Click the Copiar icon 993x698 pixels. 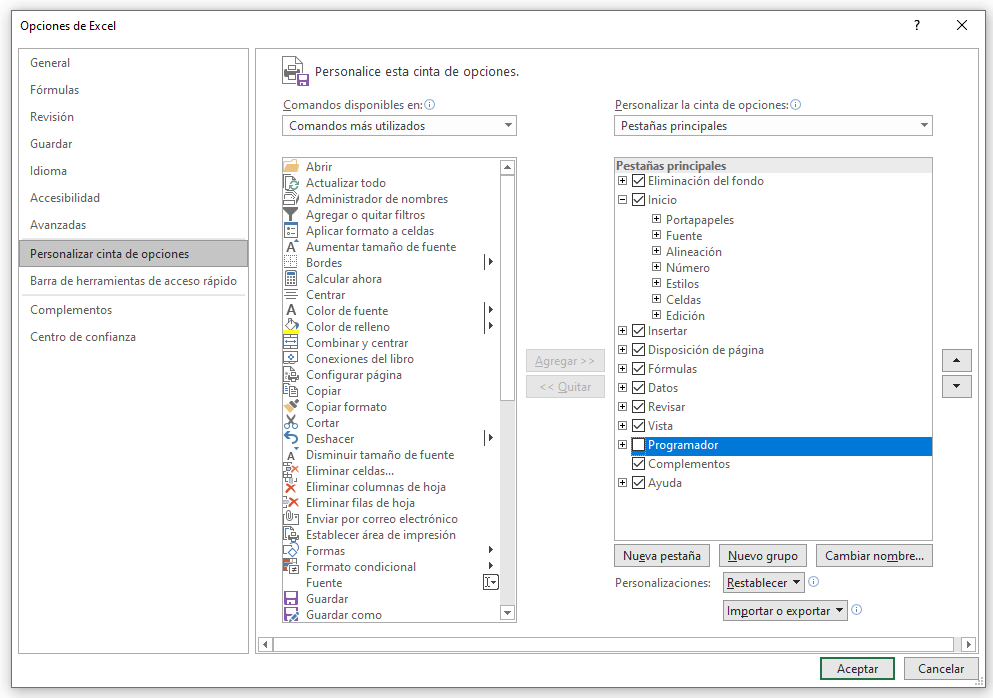click(x=291, y=391)
